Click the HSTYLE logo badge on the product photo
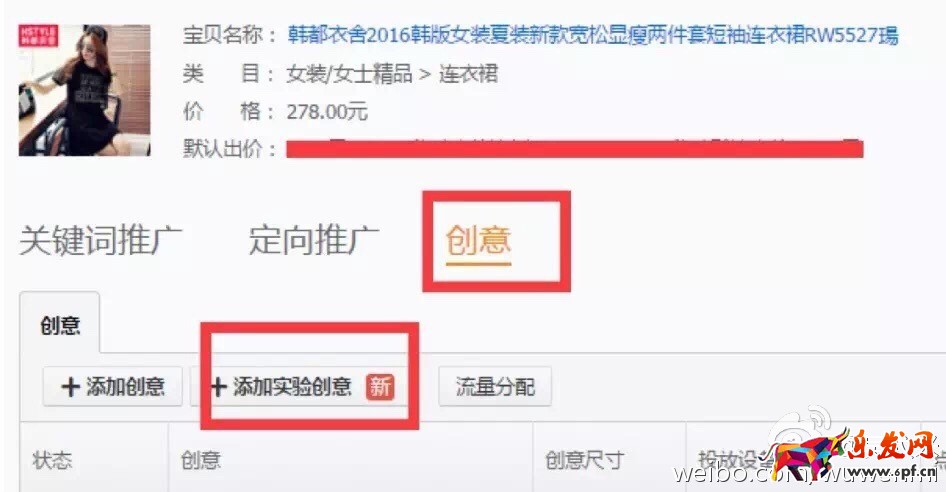This screenshot has width=946, height=492. coord(38,36)
